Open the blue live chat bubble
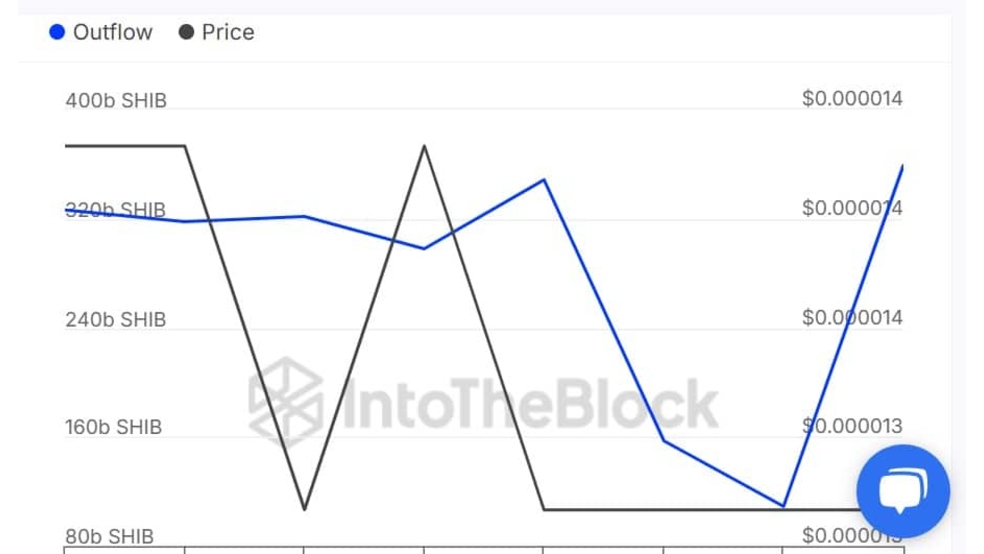Image resolution: width=984 pixels, height=554 pixels. tap(902, 491)
